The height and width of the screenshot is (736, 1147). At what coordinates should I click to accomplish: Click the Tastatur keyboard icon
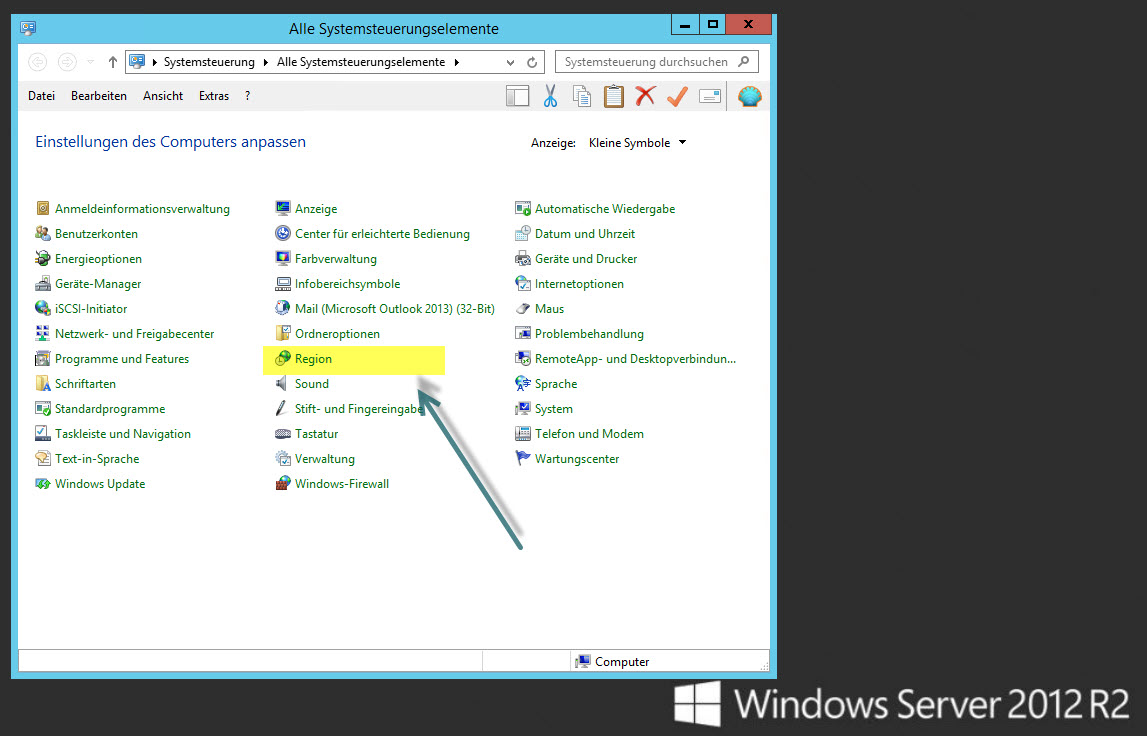coord(282,434)
